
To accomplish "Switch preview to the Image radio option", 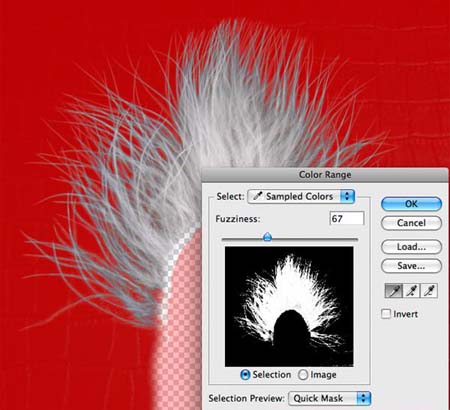I will coord(303,375).
